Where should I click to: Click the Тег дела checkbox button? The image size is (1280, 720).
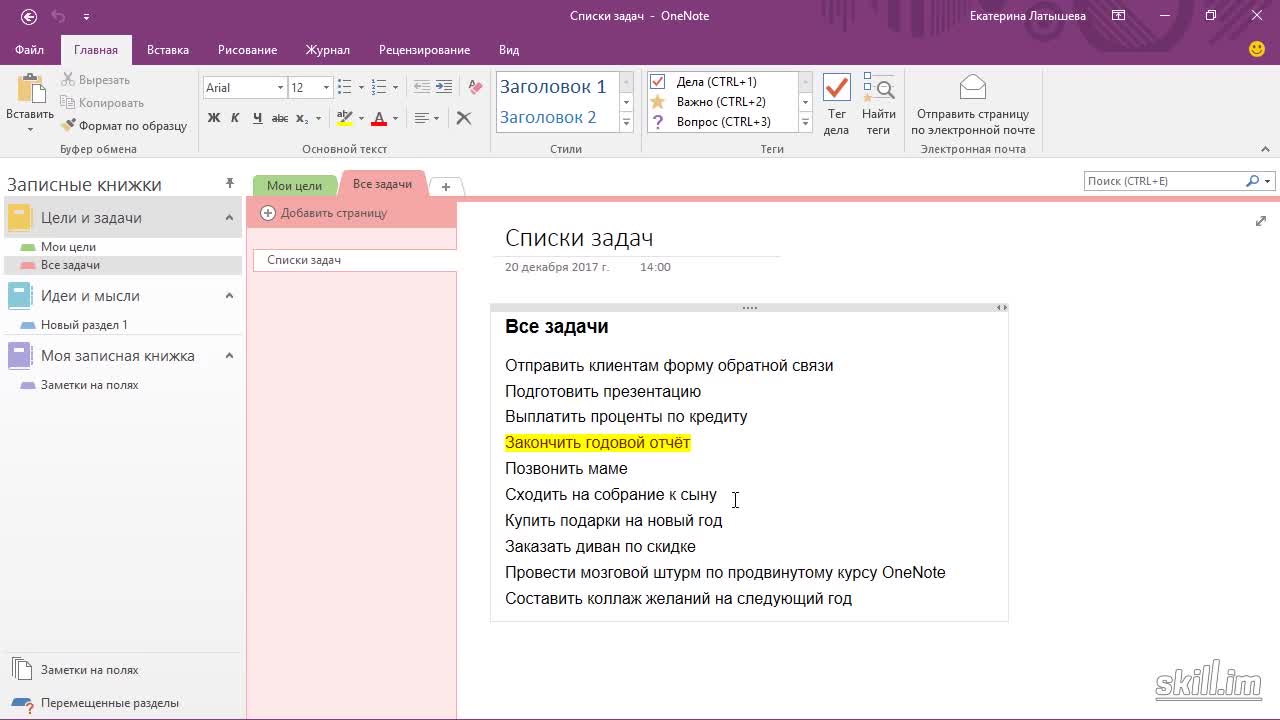(836, 104)
